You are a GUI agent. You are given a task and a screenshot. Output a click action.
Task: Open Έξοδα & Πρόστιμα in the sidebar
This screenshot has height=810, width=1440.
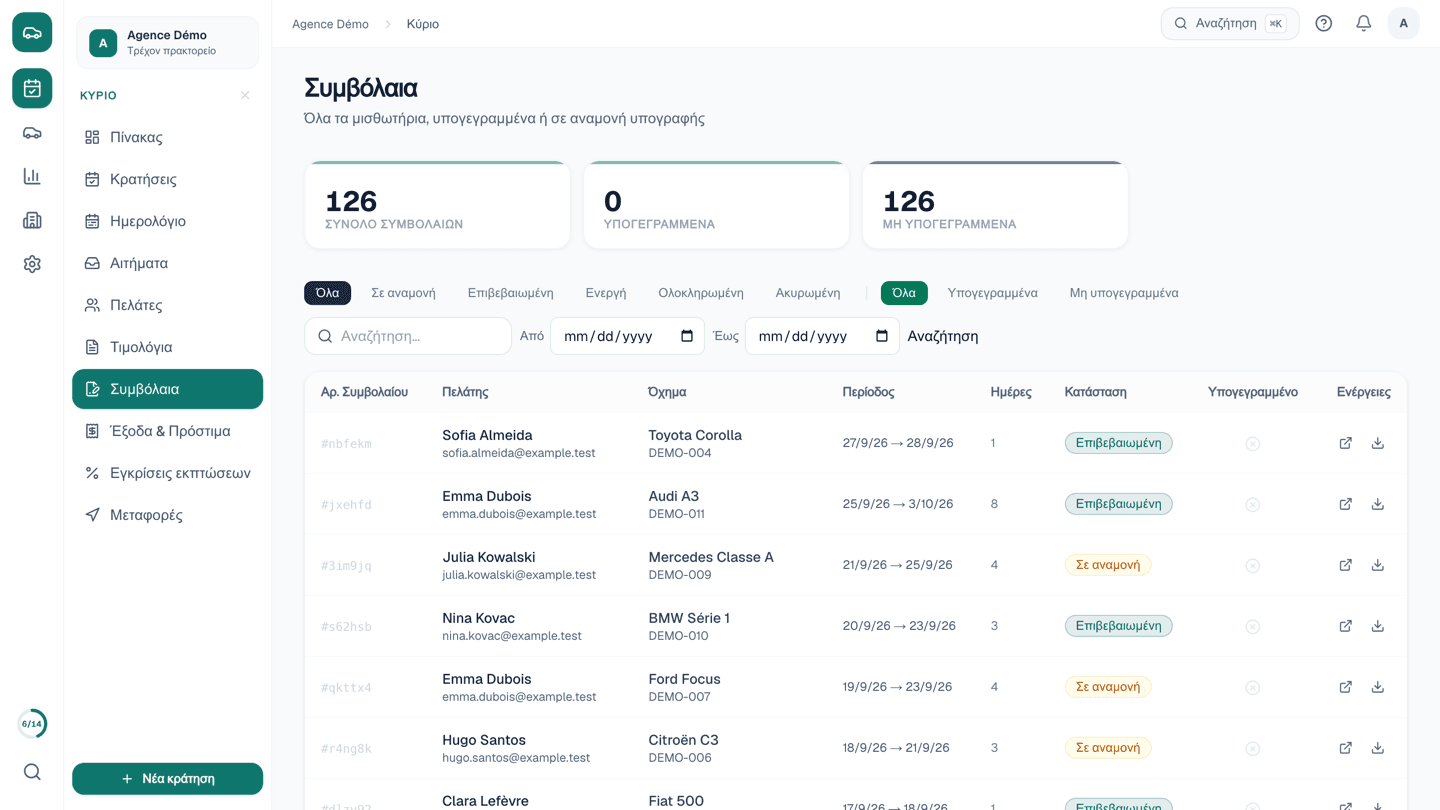pyautogui.click(x=167, y=431)
